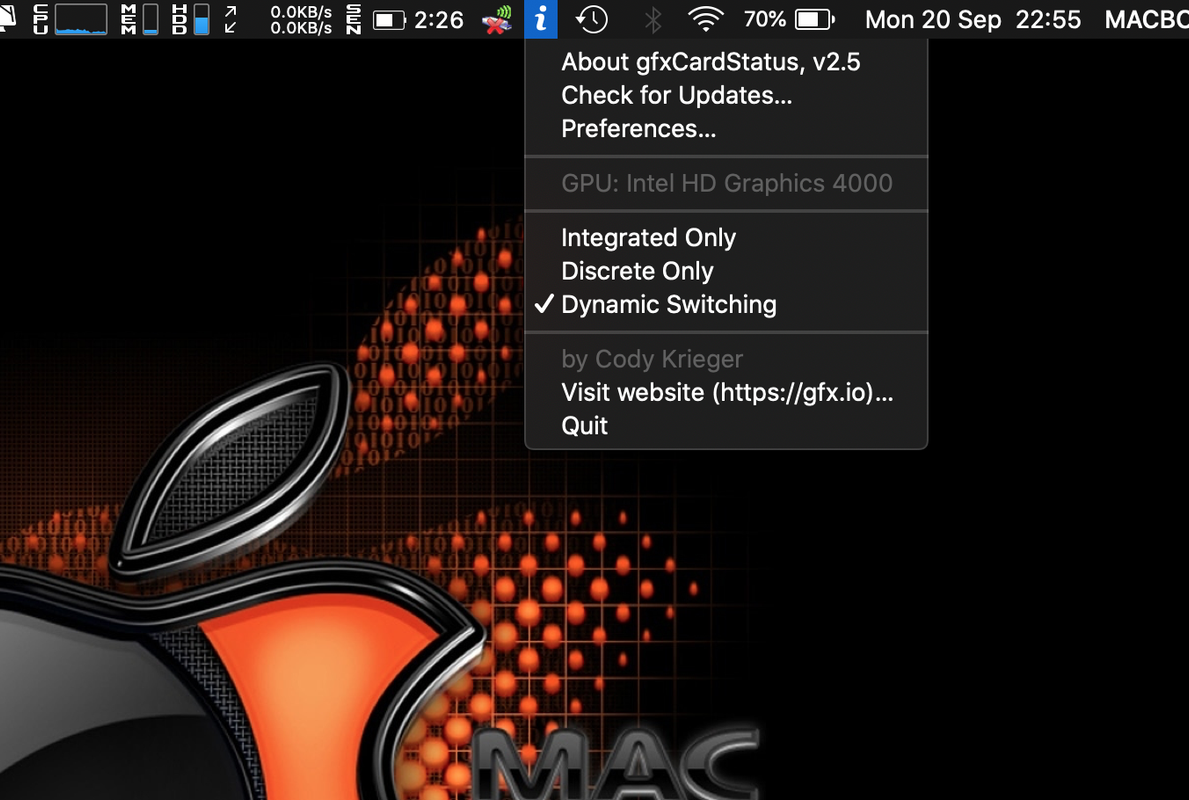Select Discrete Only GPU mode
The image size is (1189, 800).
726,271
